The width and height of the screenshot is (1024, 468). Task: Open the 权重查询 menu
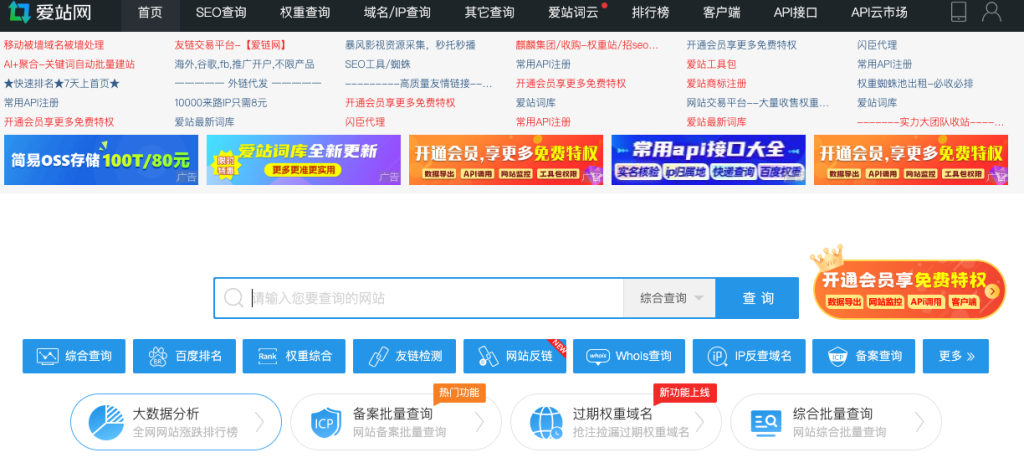[305, 12]
